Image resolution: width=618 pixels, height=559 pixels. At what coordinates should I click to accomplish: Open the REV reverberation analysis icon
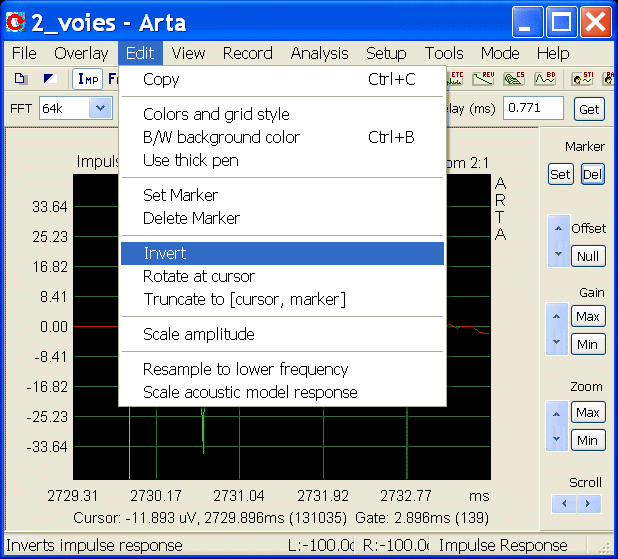coord(484,78)
